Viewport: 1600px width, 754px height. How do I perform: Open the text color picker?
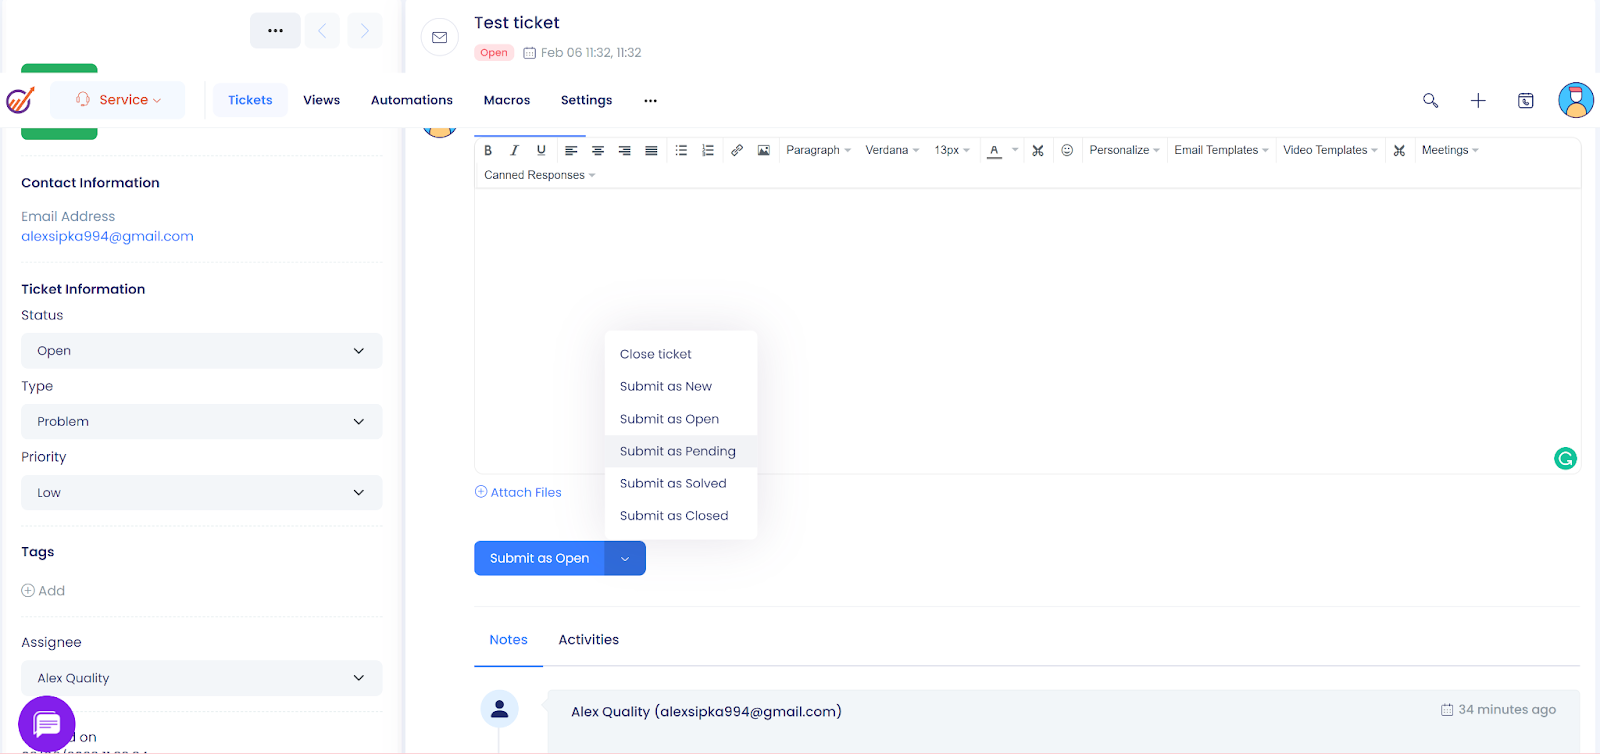[x=995, y=150]
